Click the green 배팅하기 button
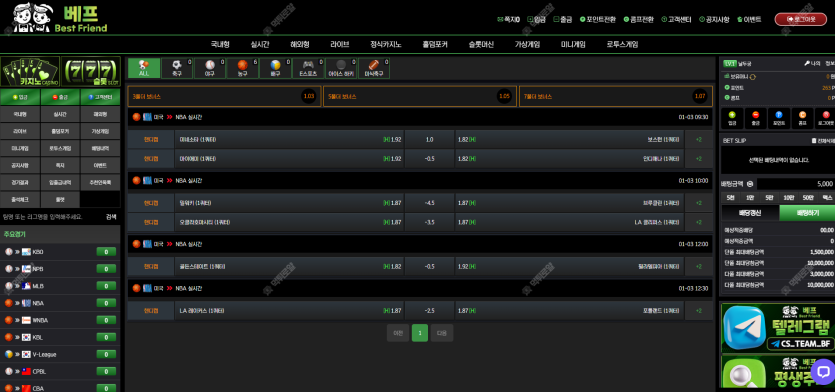The image size is (835, 392). click(x=807, y=213)
